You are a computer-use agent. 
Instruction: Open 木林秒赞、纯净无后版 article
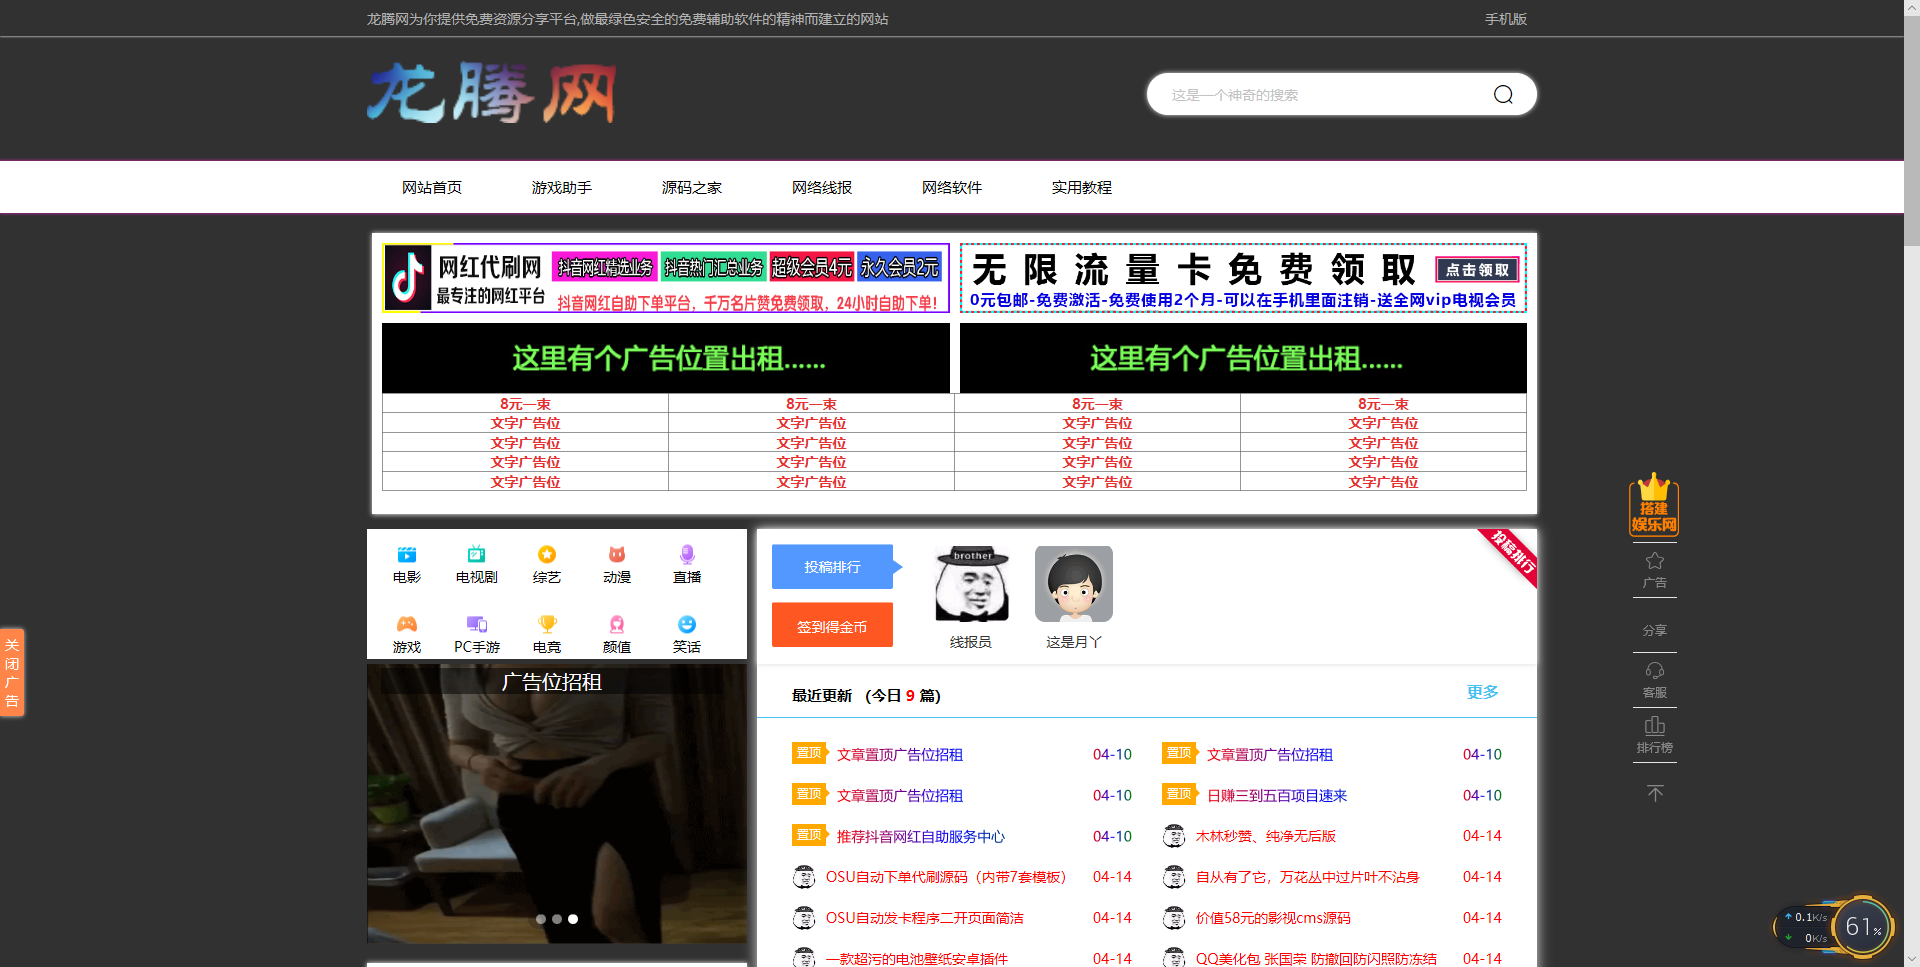click(x=1266, y=836)
